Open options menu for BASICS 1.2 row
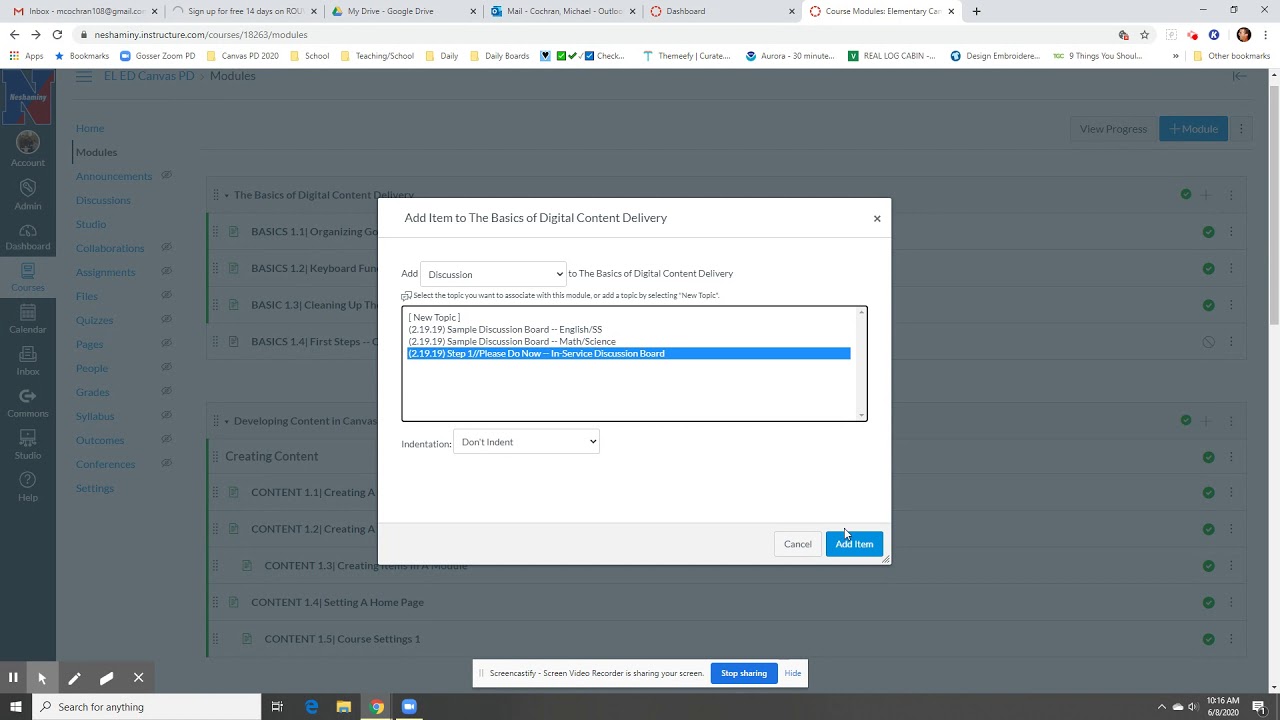This screenshot has height=720, width=1280. pos(1231,268)
